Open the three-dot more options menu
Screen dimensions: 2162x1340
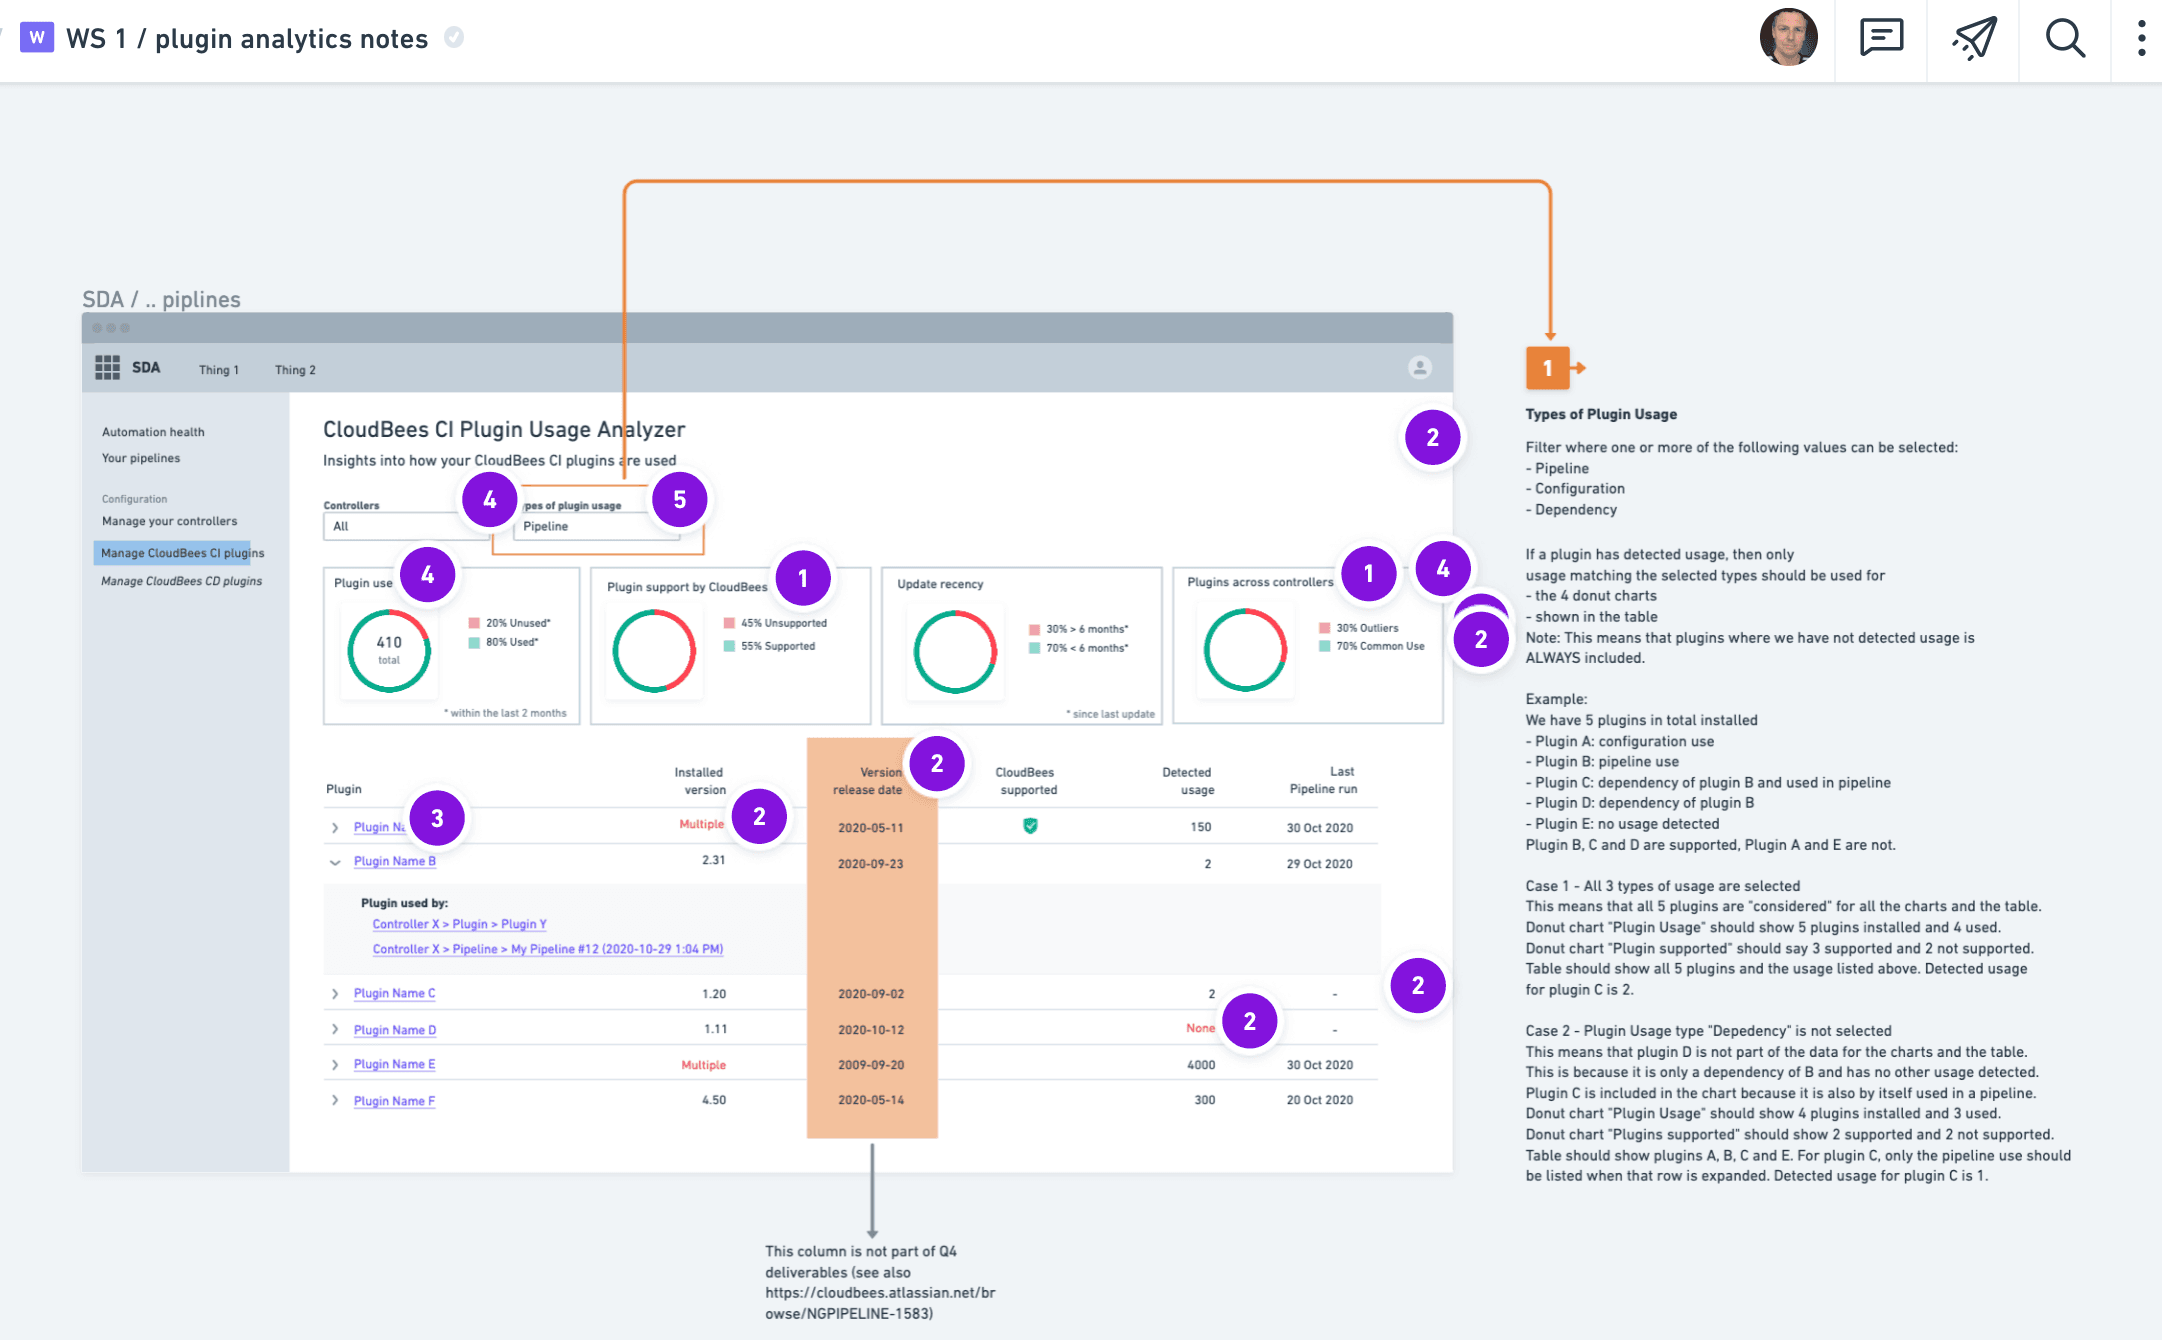[x=2141, y=38]
